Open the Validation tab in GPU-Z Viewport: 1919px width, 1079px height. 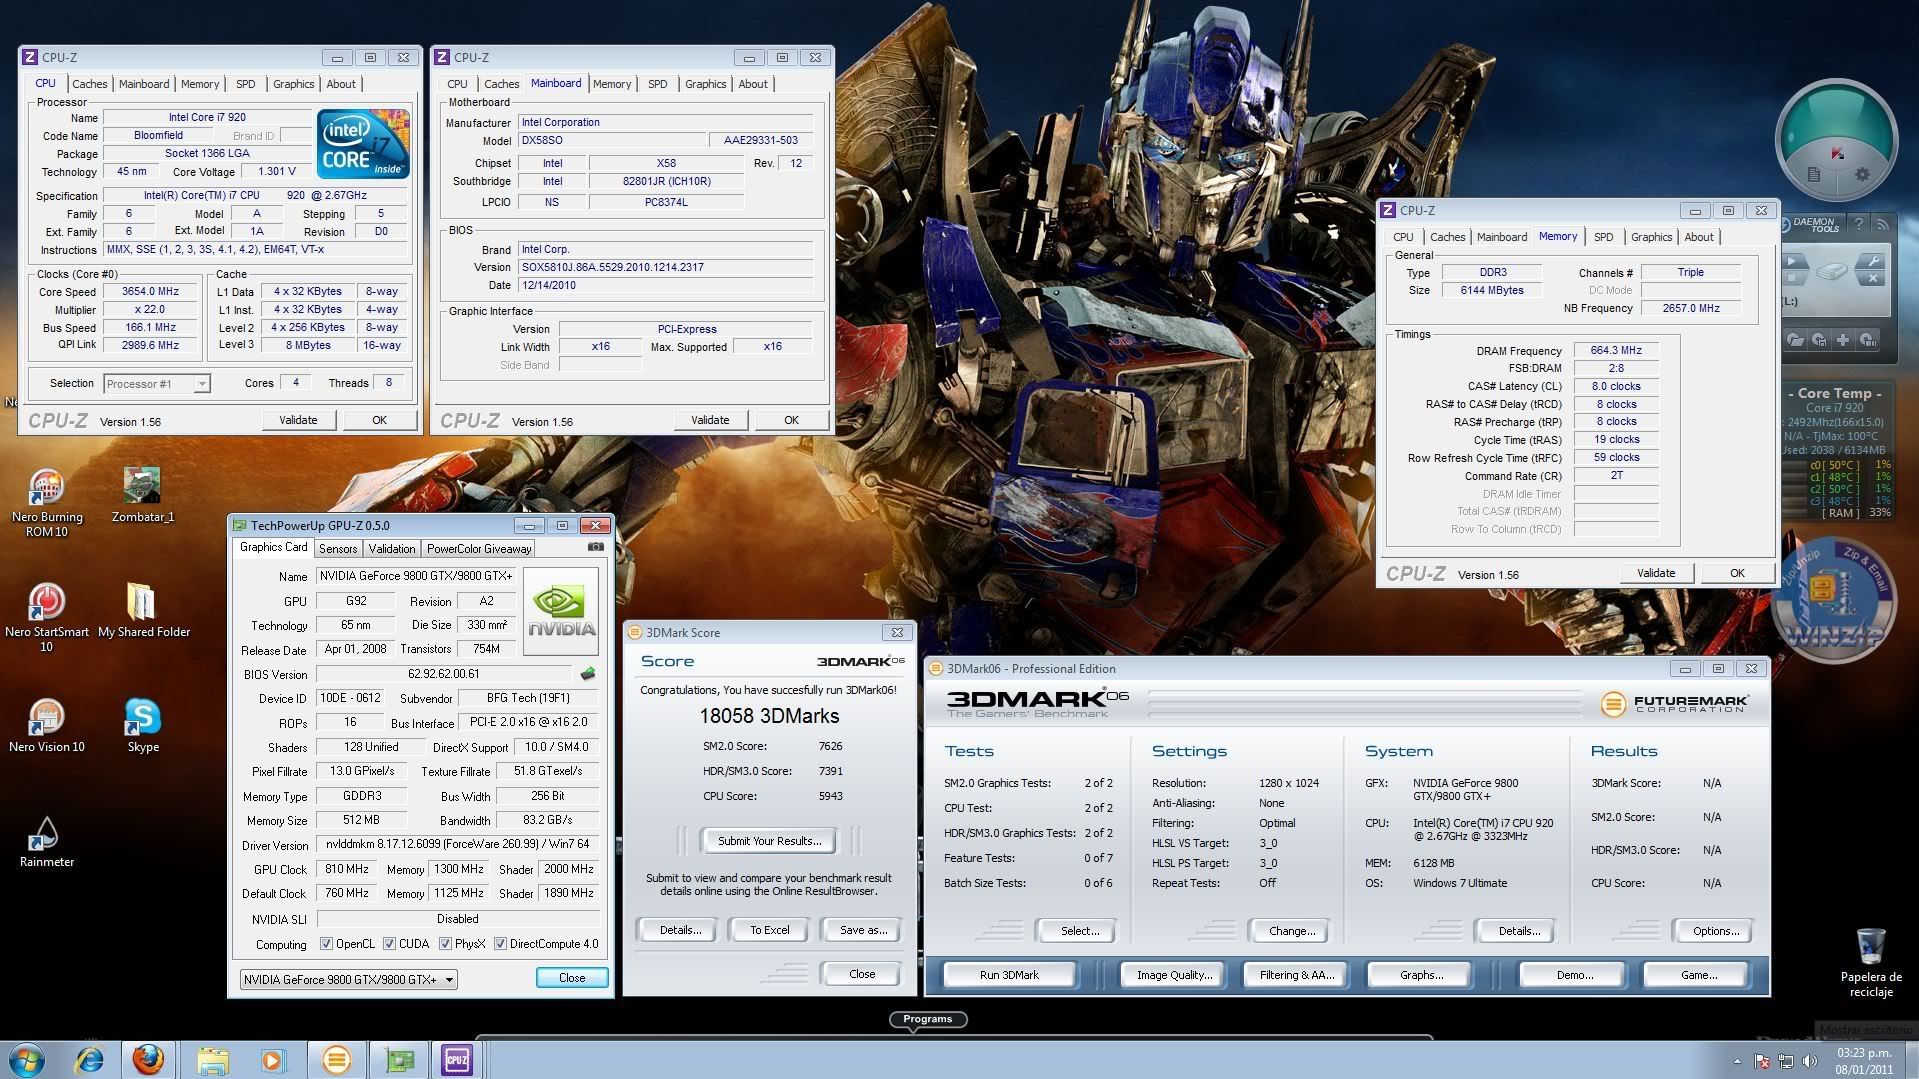(x=391, y=549)
